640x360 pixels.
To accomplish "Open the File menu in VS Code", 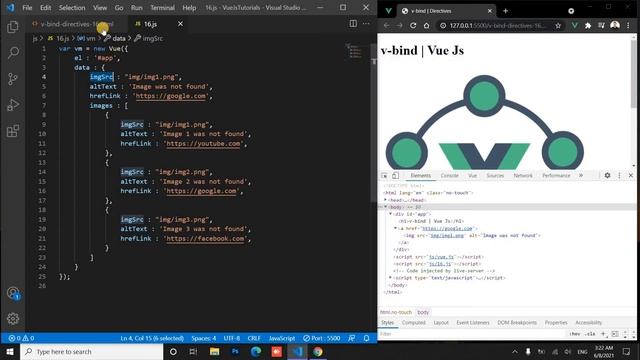I will [x=27, y=8].
